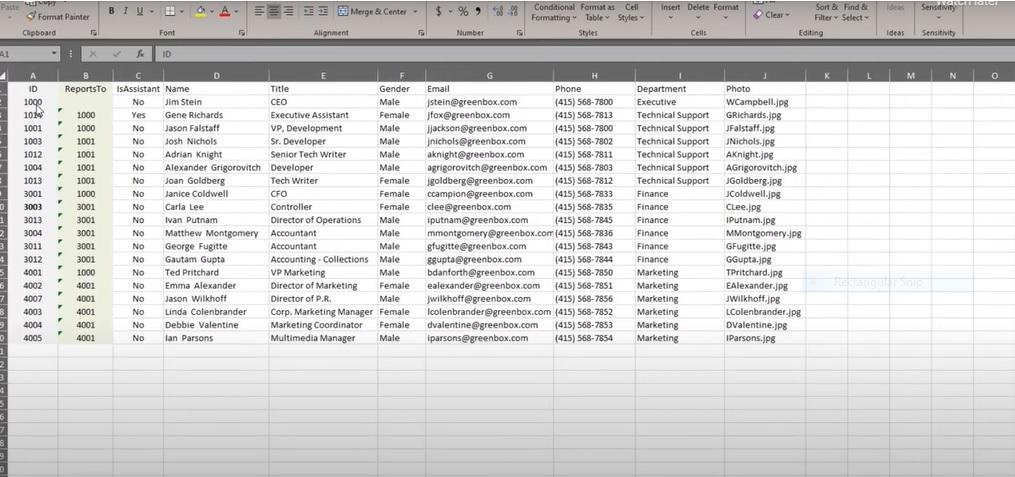Expand the Name Box dropdown
This screenshot has width=1015, height=477.
53,54
